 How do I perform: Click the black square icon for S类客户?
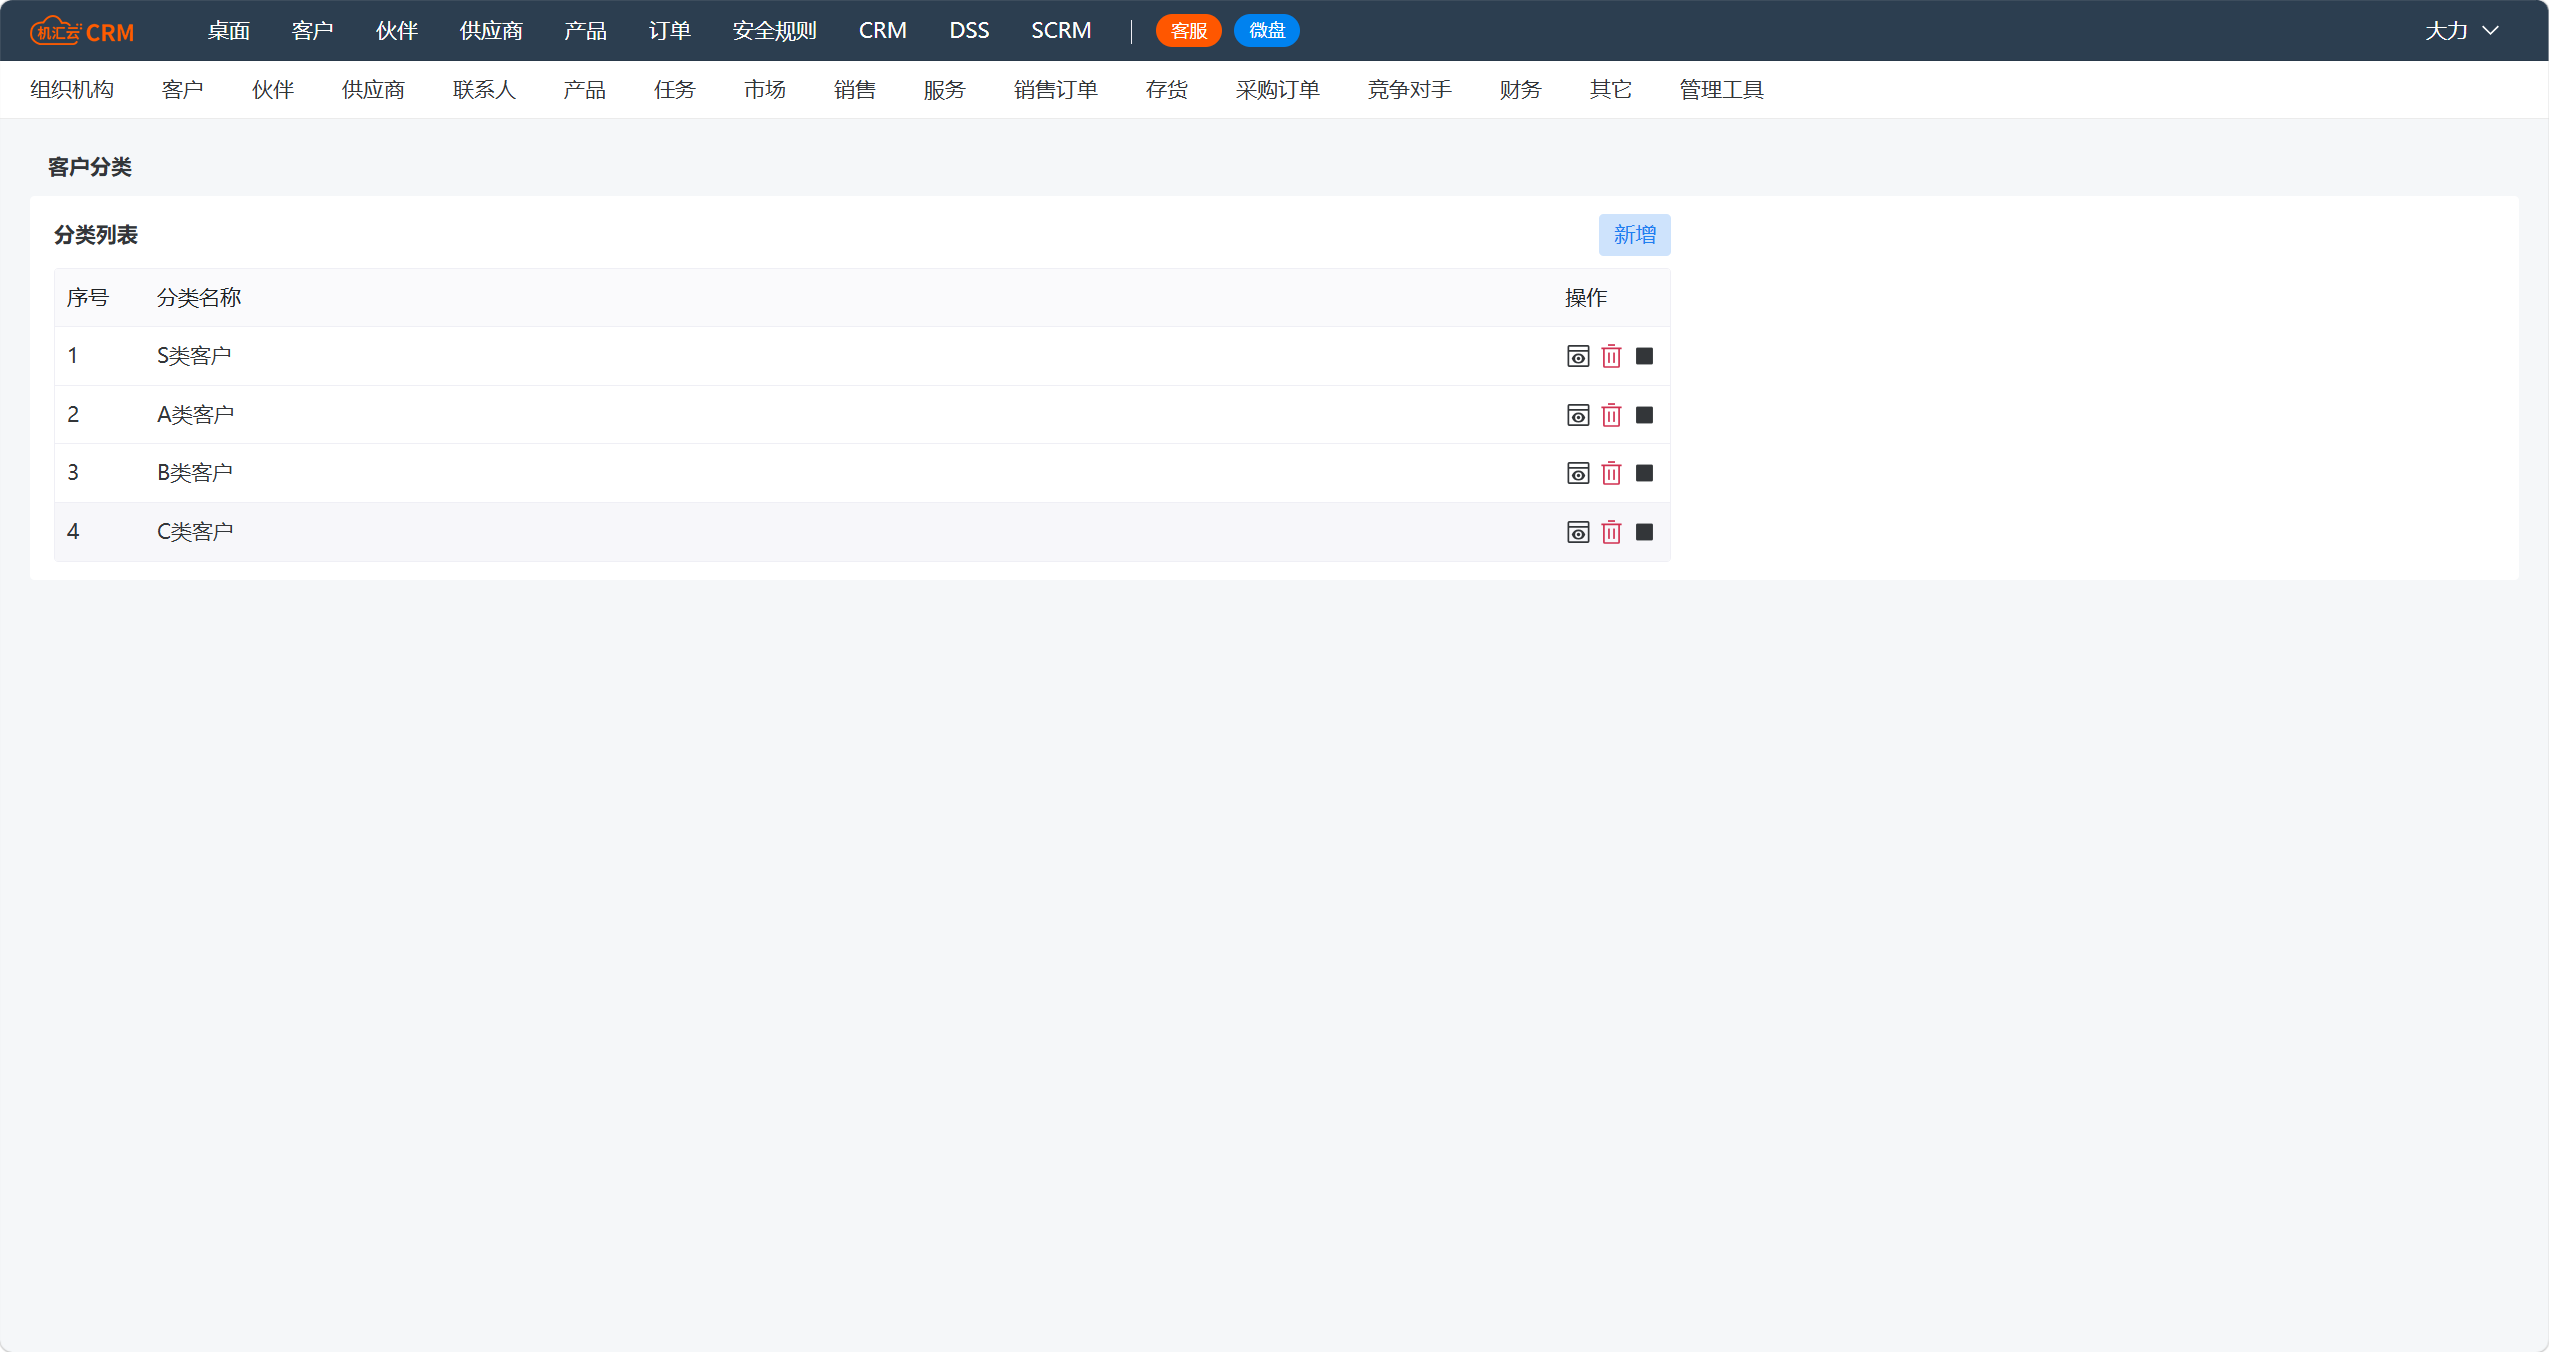point(1644,356)
